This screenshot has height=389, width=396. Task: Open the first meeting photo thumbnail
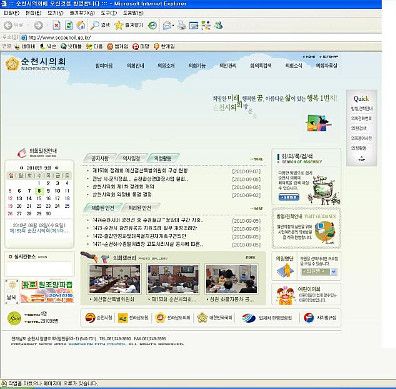tap(114, 279)
